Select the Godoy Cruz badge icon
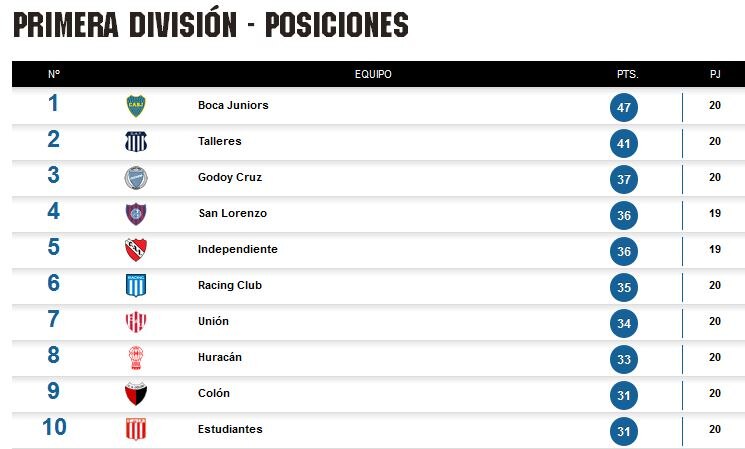 [x=136, y=178]
